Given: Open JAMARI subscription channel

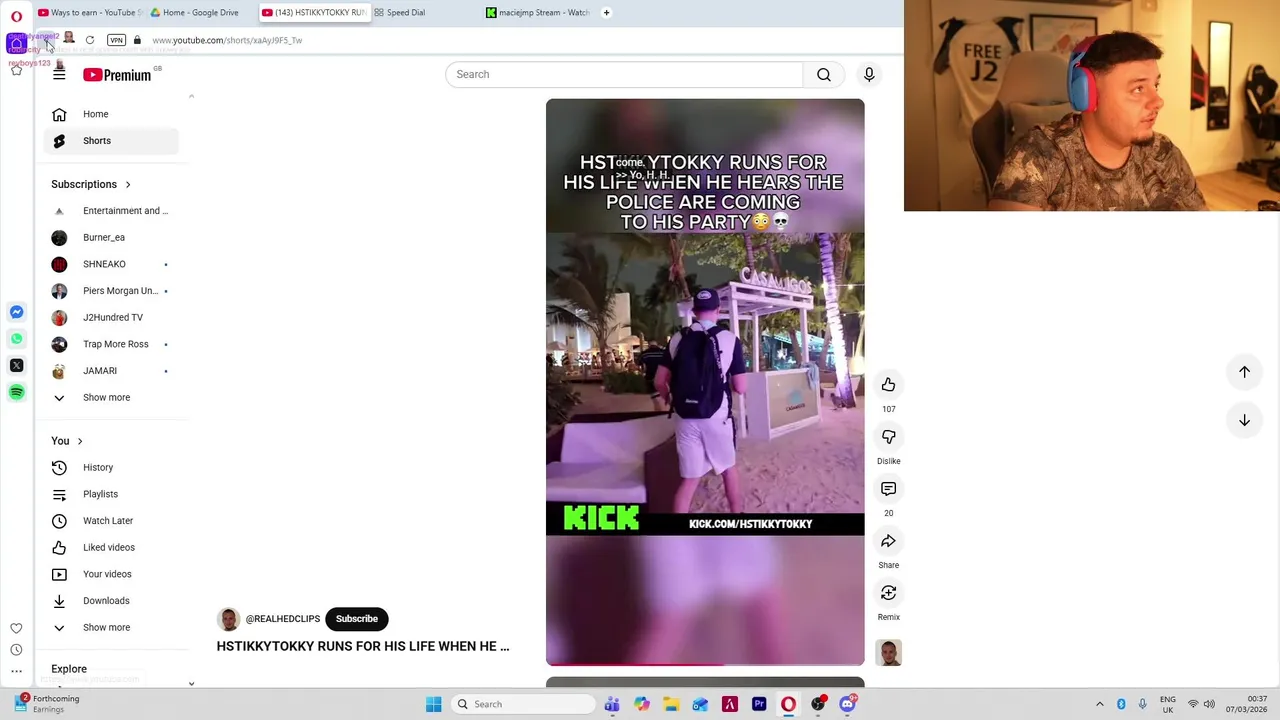Looking at the screenshot, I should coord(111,371).
